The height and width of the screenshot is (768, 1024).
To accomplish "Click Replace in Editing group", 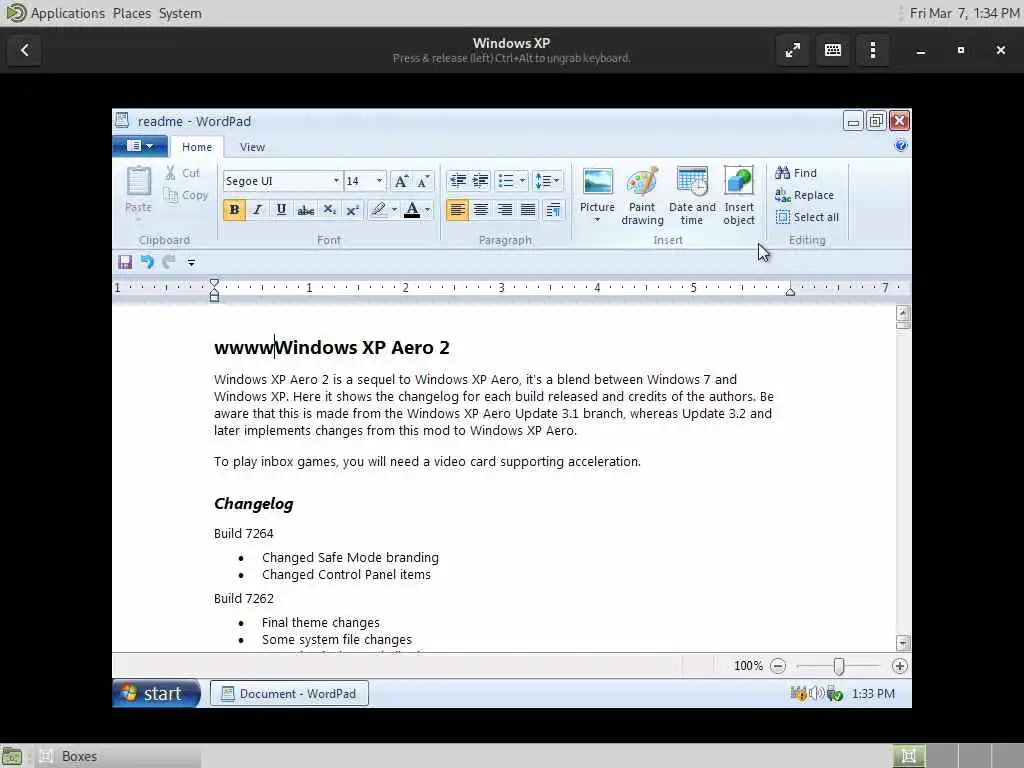I will click(805, 195).
